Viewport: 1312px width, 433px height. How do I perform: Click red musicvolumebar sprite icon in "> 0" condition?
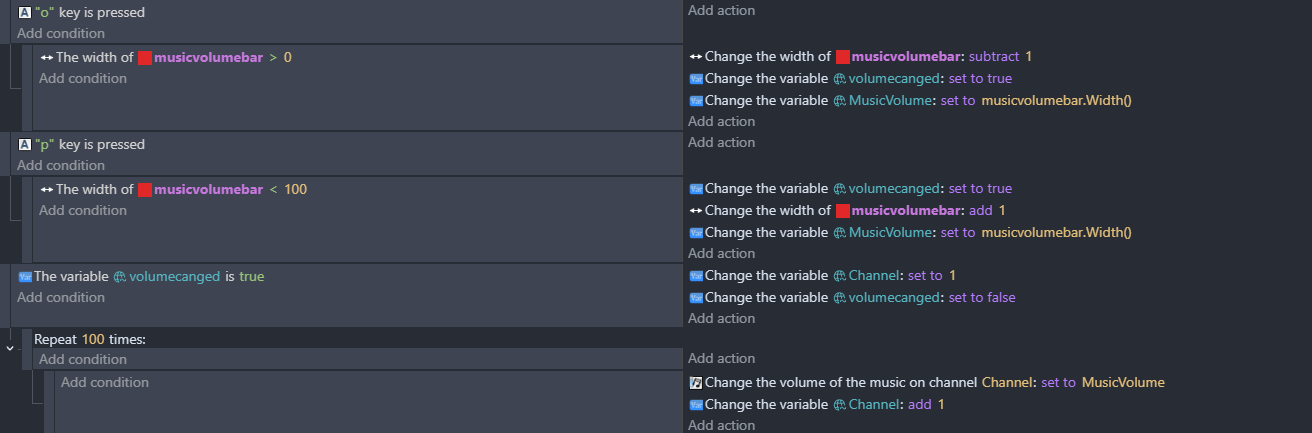[144, 58]
